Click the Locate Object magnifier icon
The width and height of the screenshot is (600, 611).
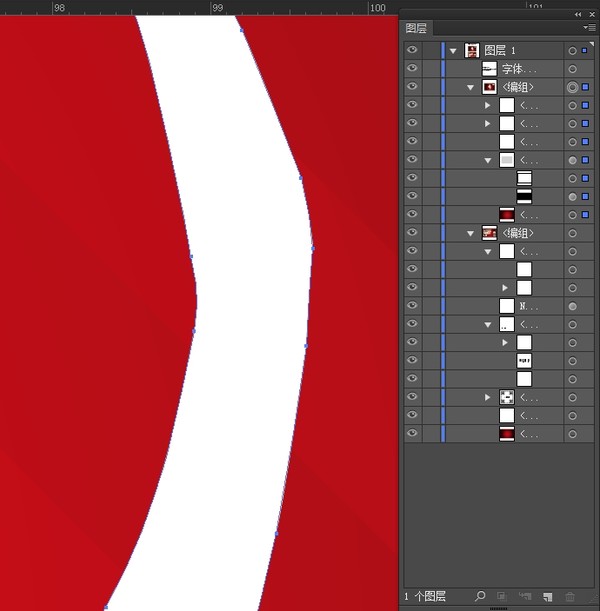click(480, 596)
